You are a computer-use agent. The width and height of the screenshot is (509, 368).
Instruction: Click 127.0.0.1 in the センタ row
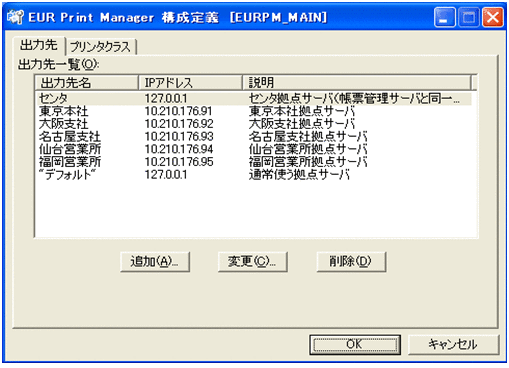[x=166, y=98]
